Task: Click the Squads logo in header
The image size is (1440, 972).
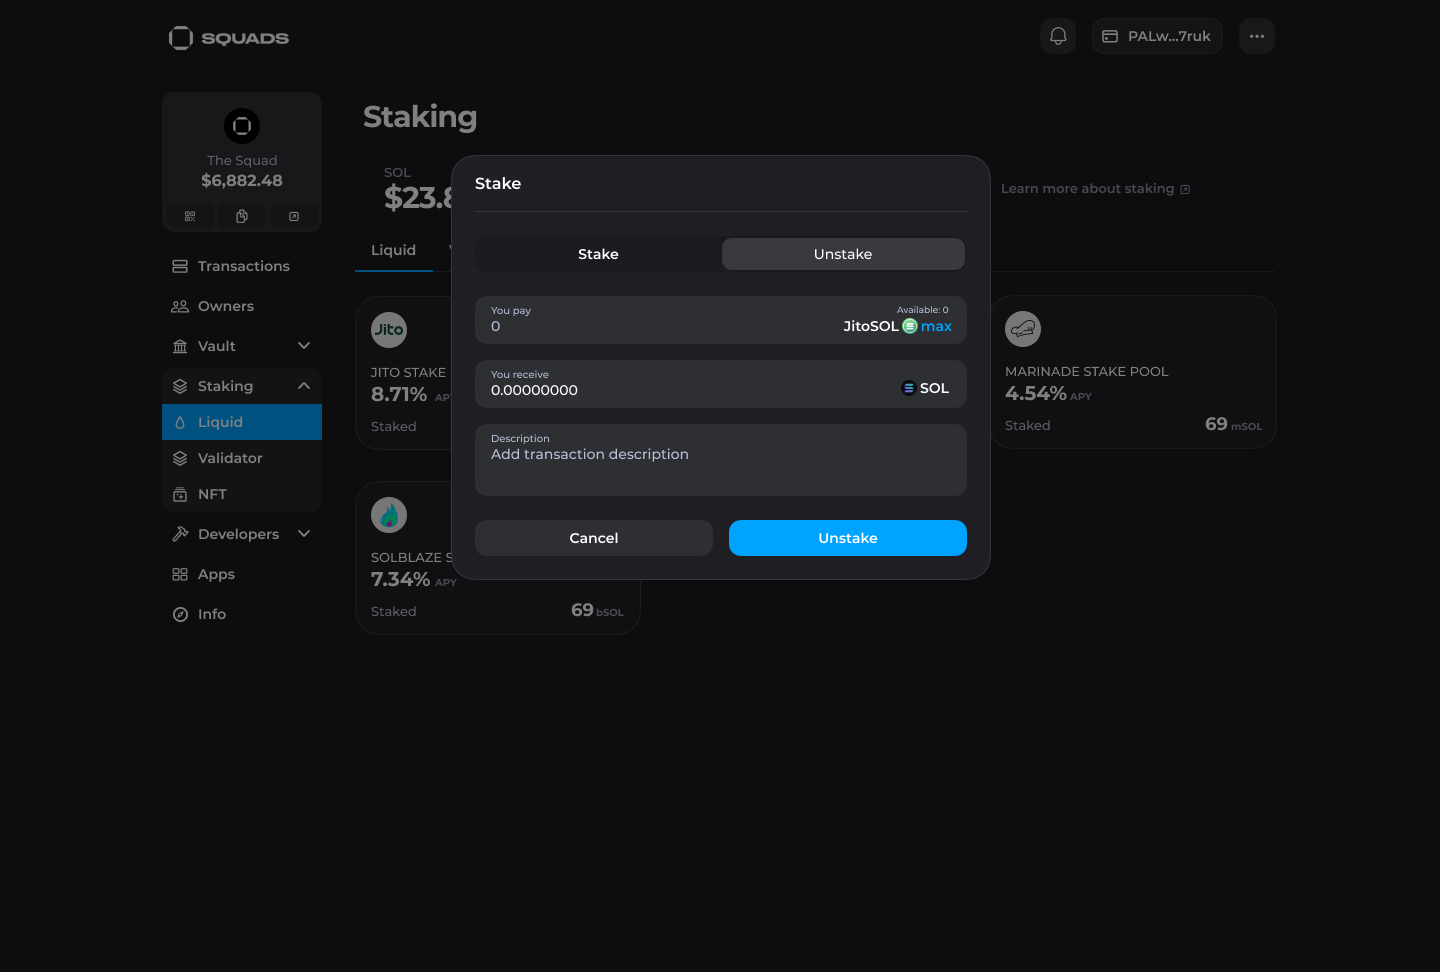Action: click(229, 38)
